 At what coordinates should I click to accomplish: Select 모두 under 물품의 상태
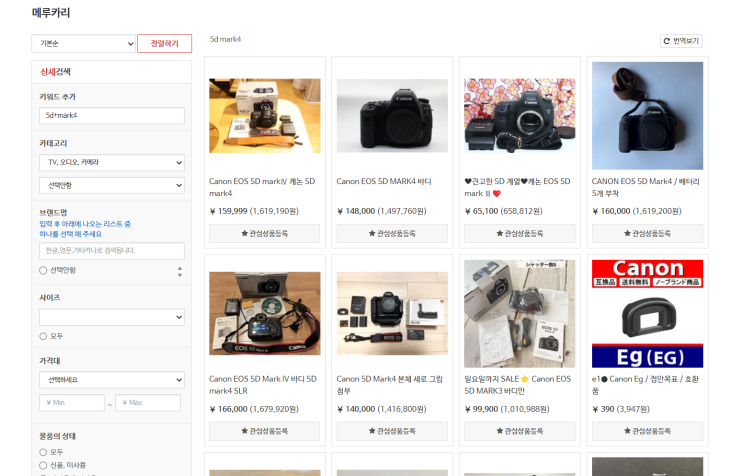(x=43, y=452)
